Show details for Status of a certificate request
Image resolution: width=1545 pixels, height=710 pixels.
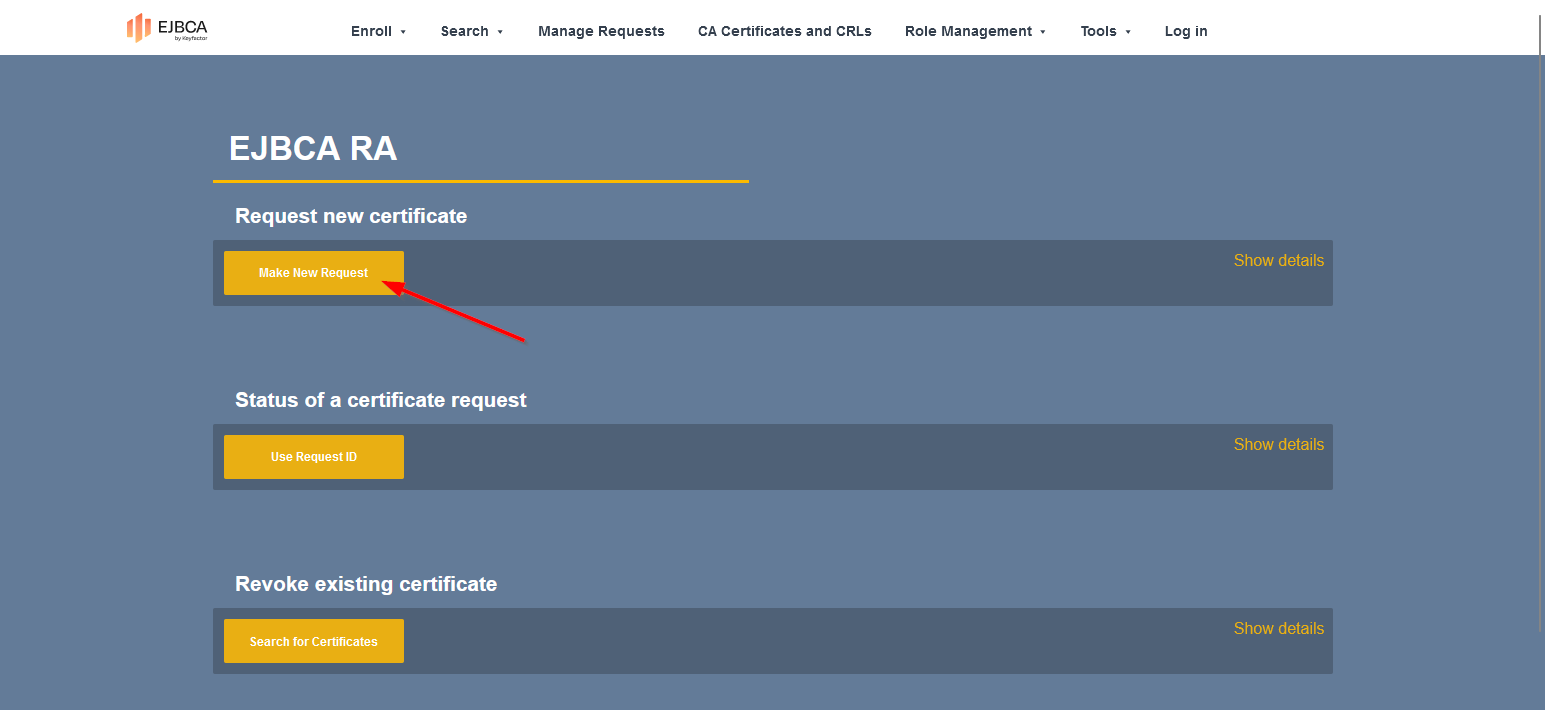1278,444
